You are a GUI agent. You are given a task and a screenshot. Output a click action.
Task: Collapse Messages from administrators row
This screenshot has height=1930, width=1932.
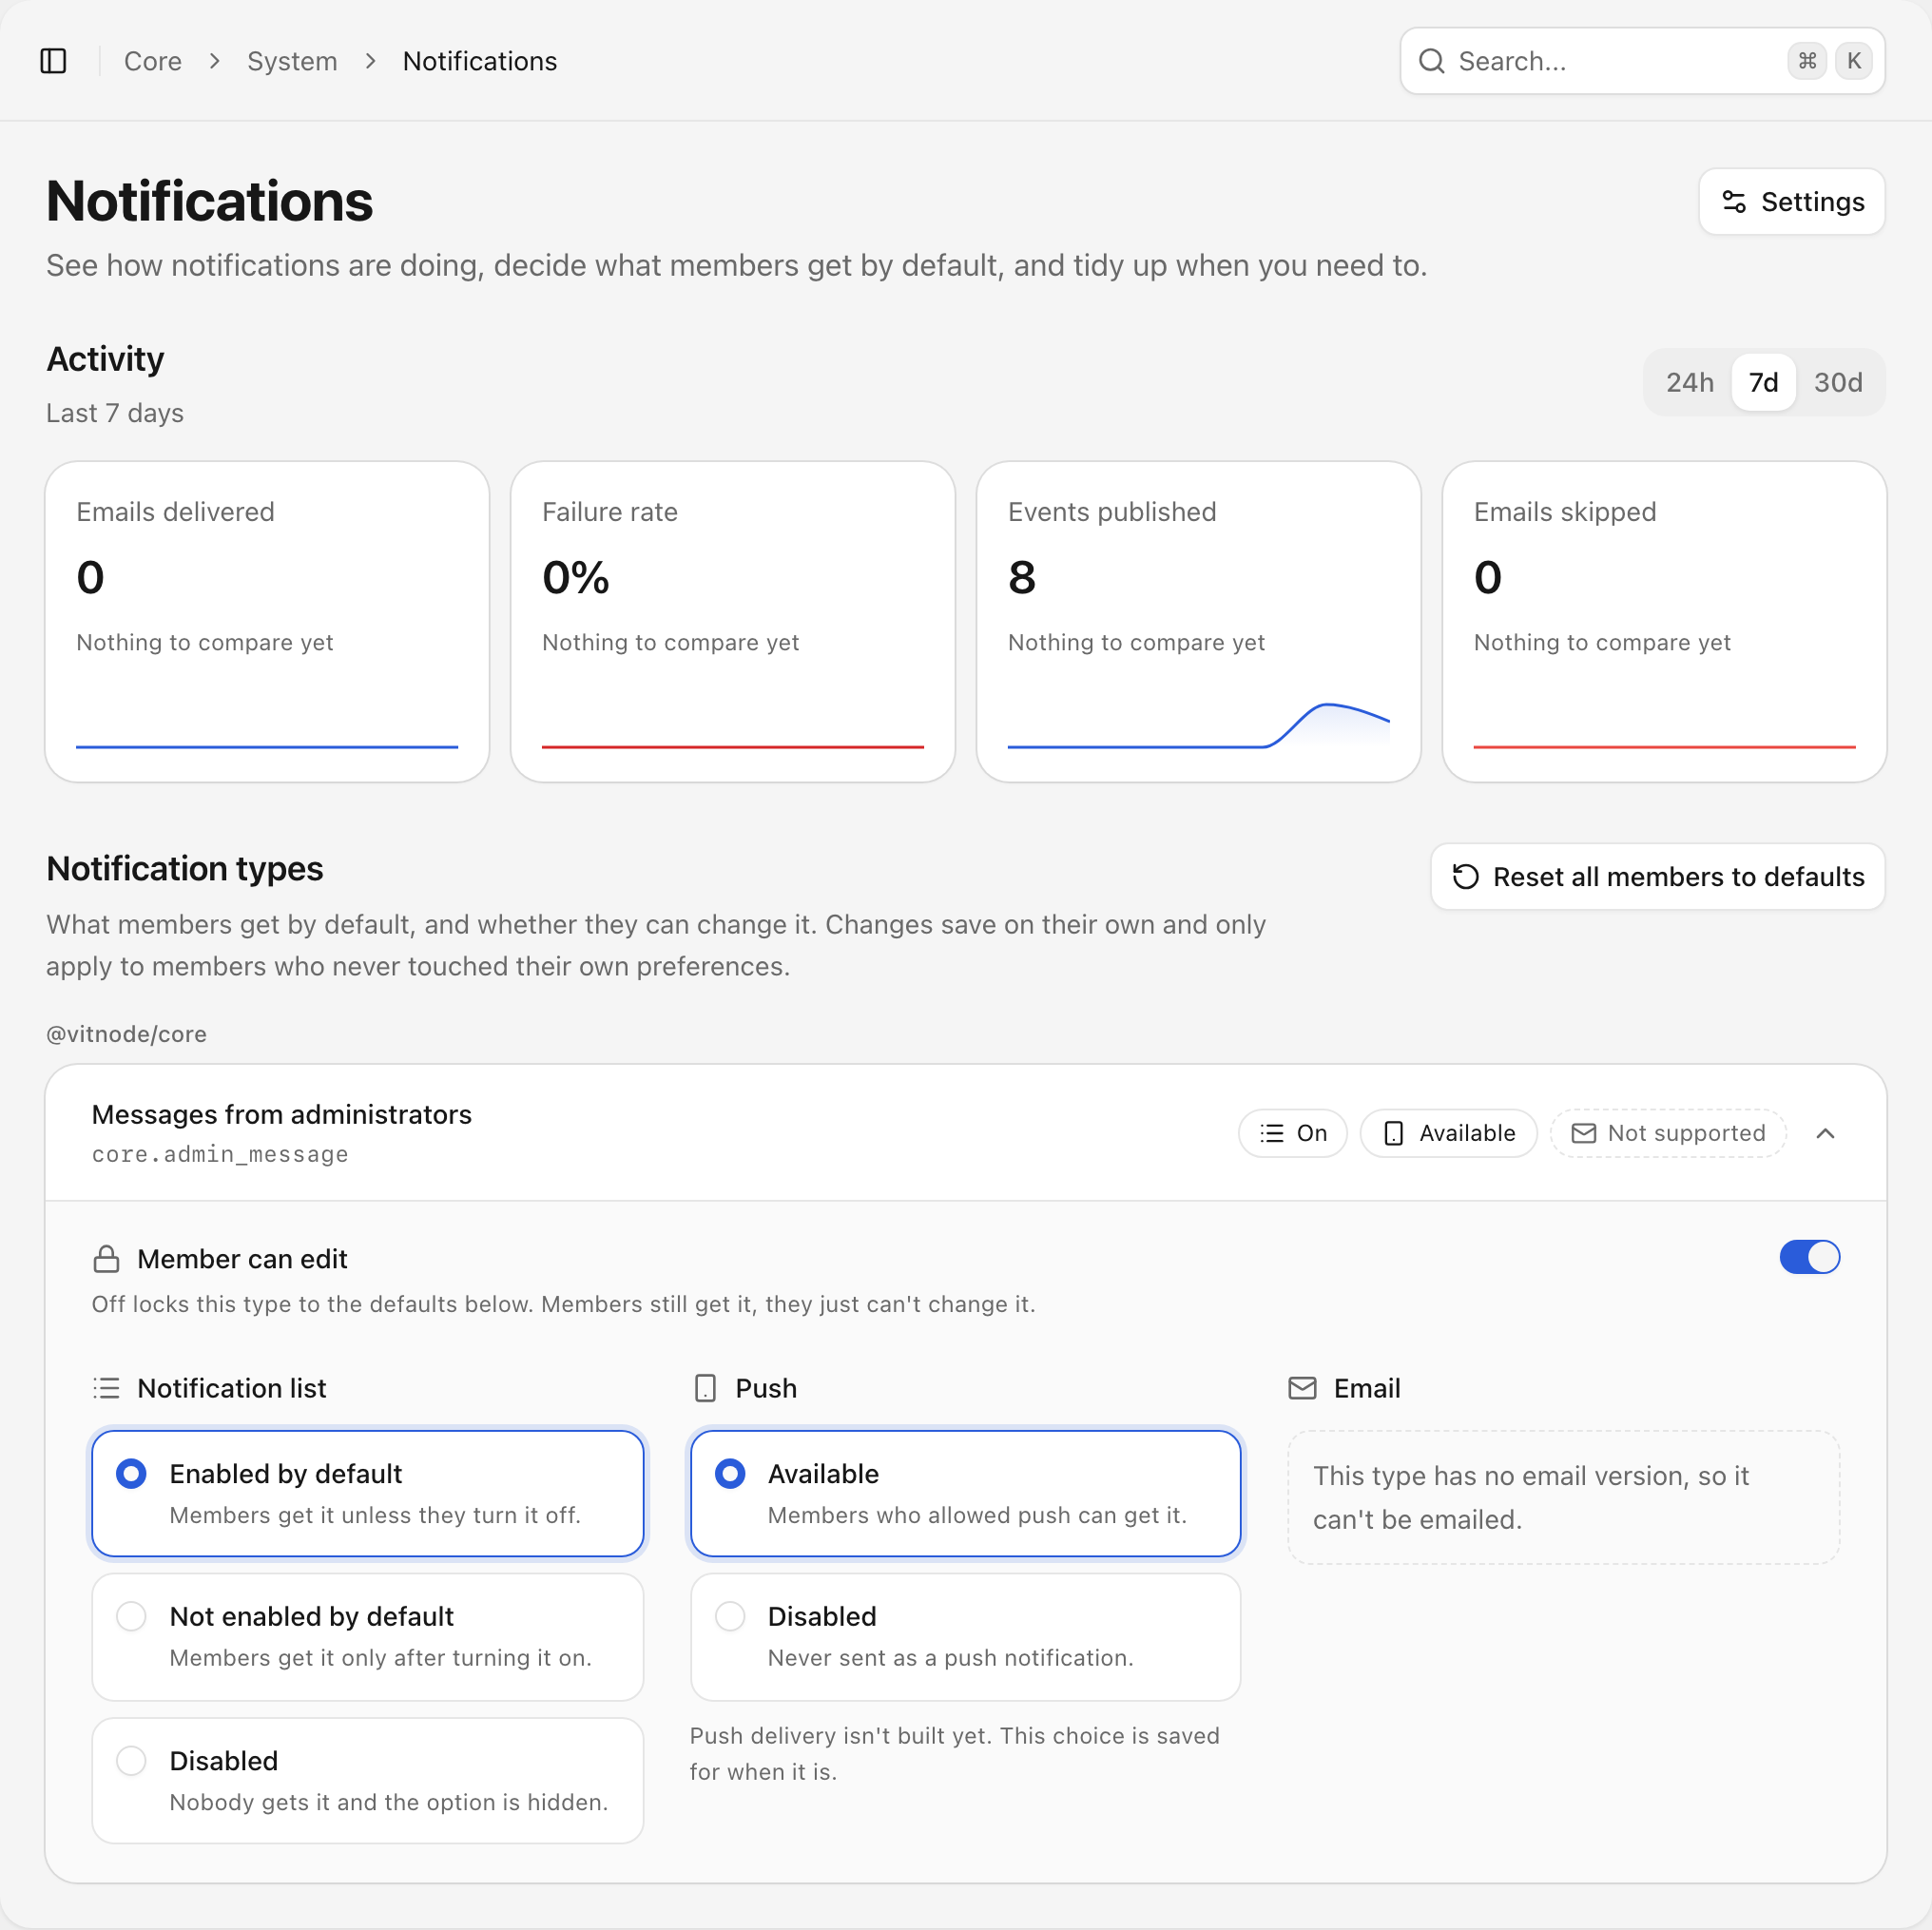pos(1825,1133)
